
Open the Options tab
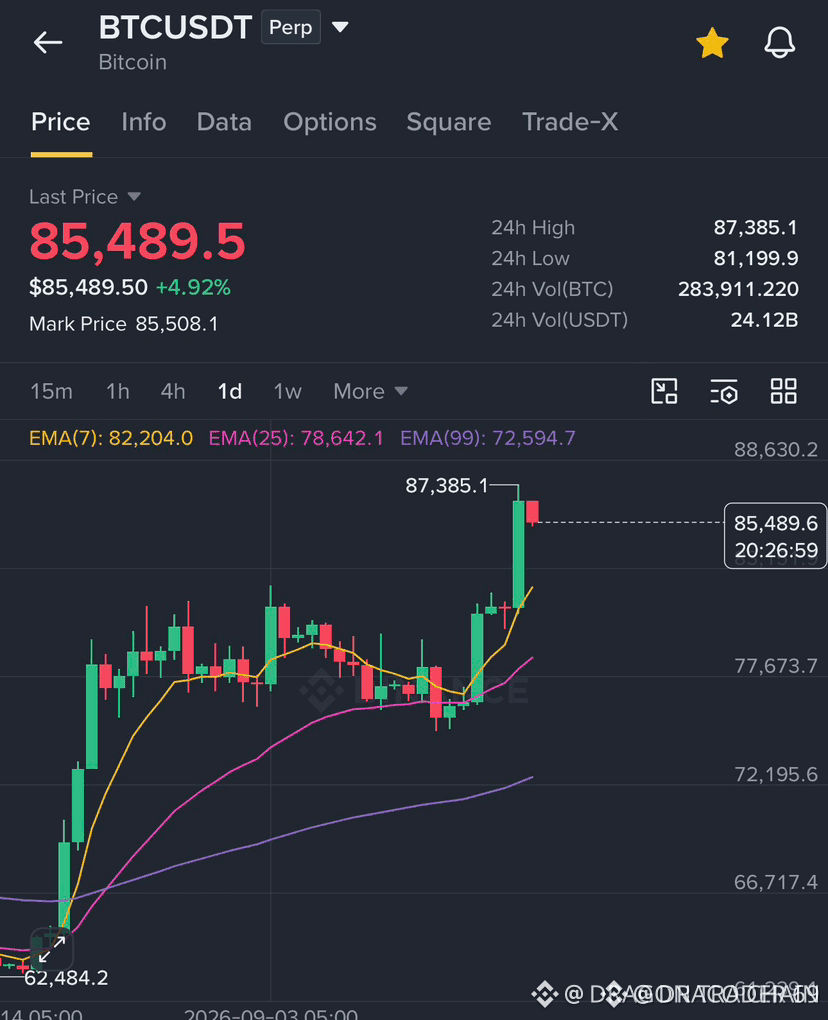coord(330,122)
